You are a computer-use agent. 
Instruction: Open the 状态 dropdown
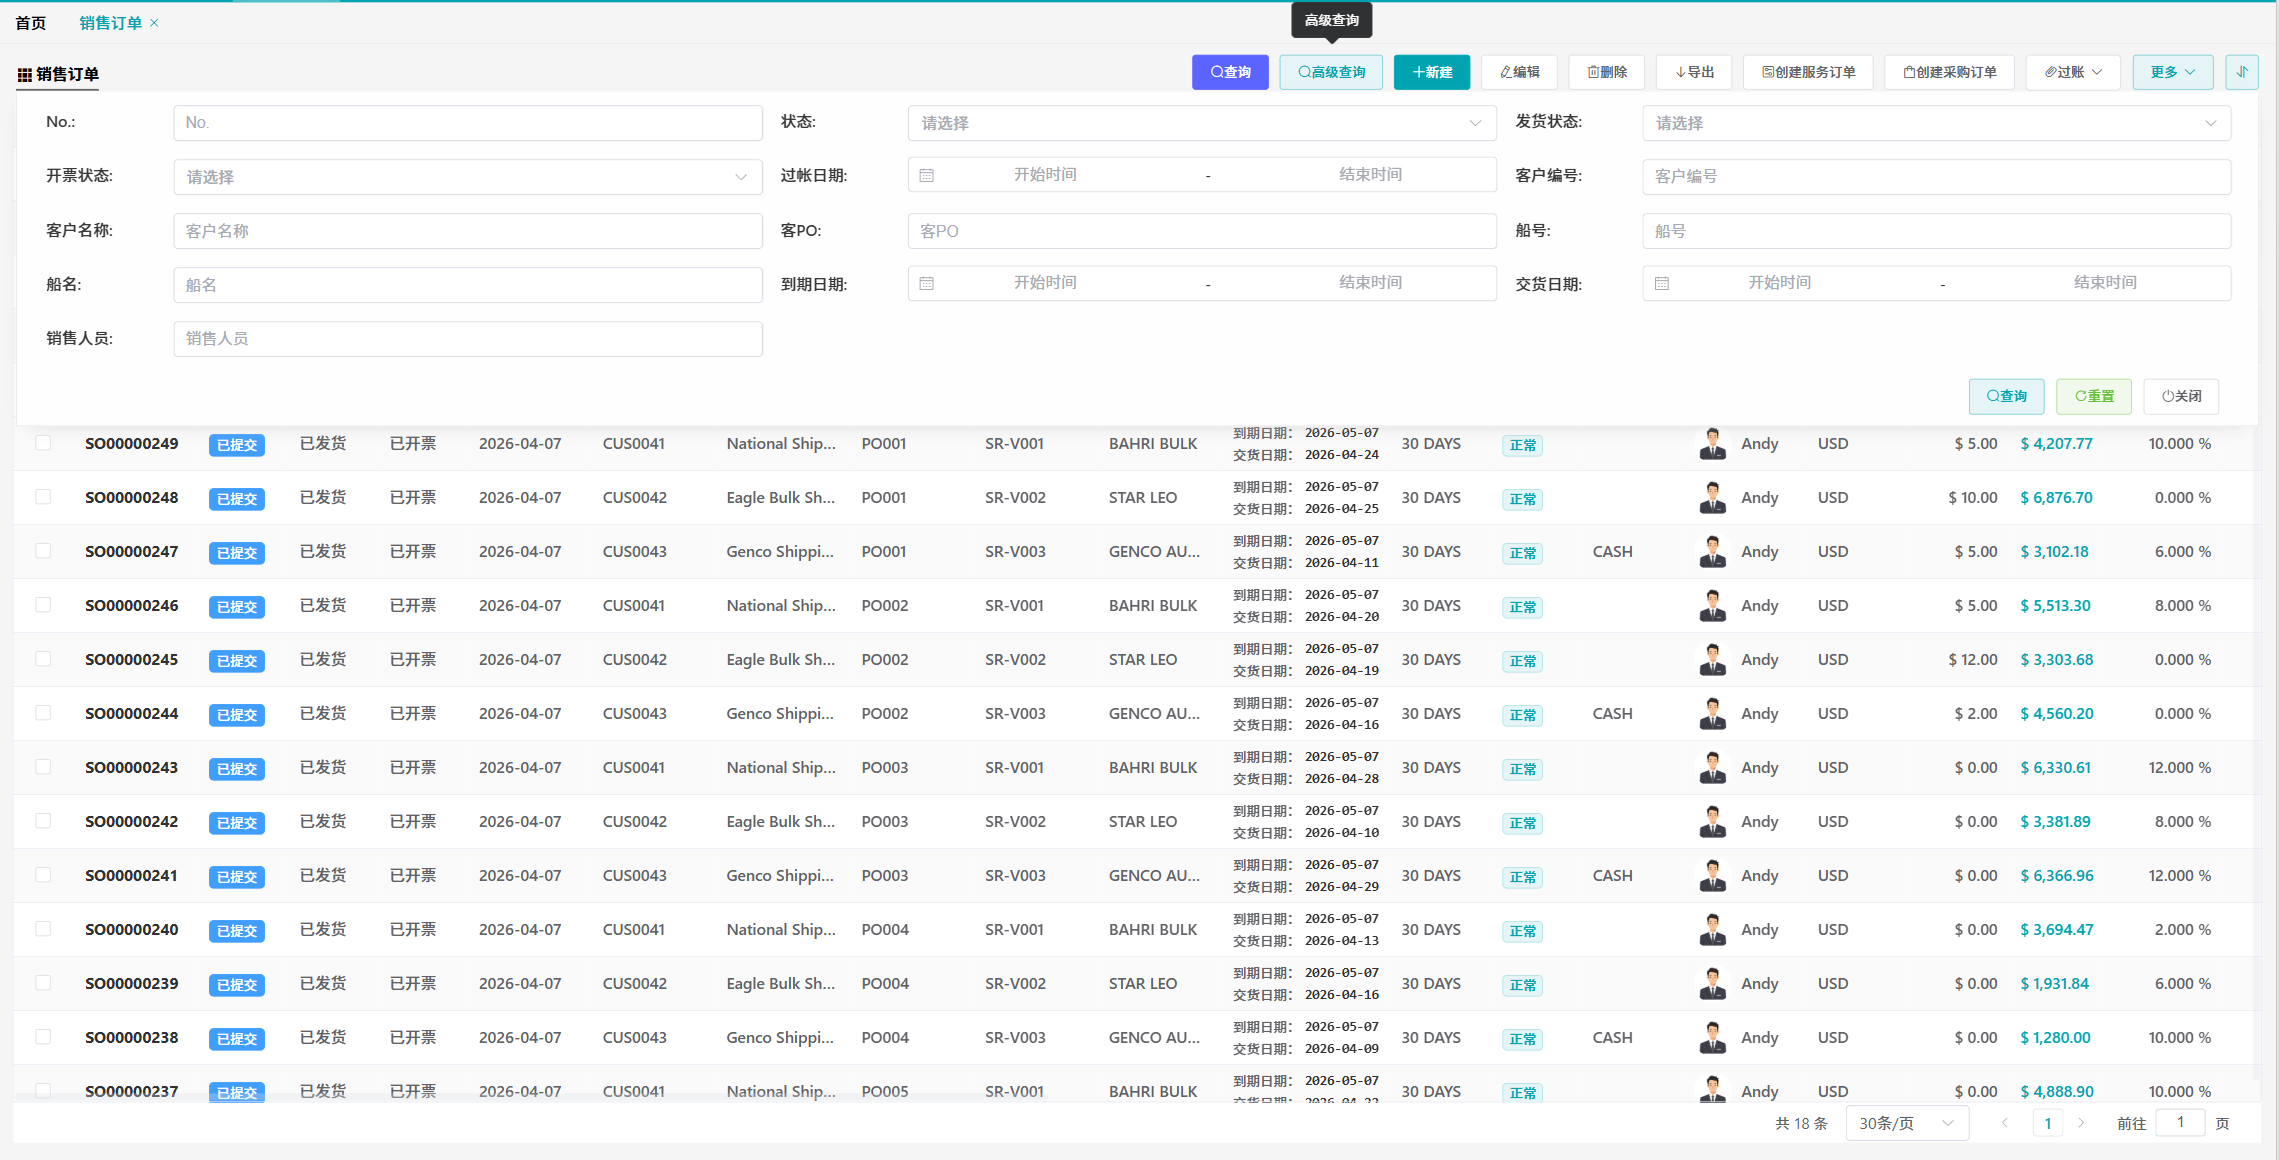(1201, 123)
